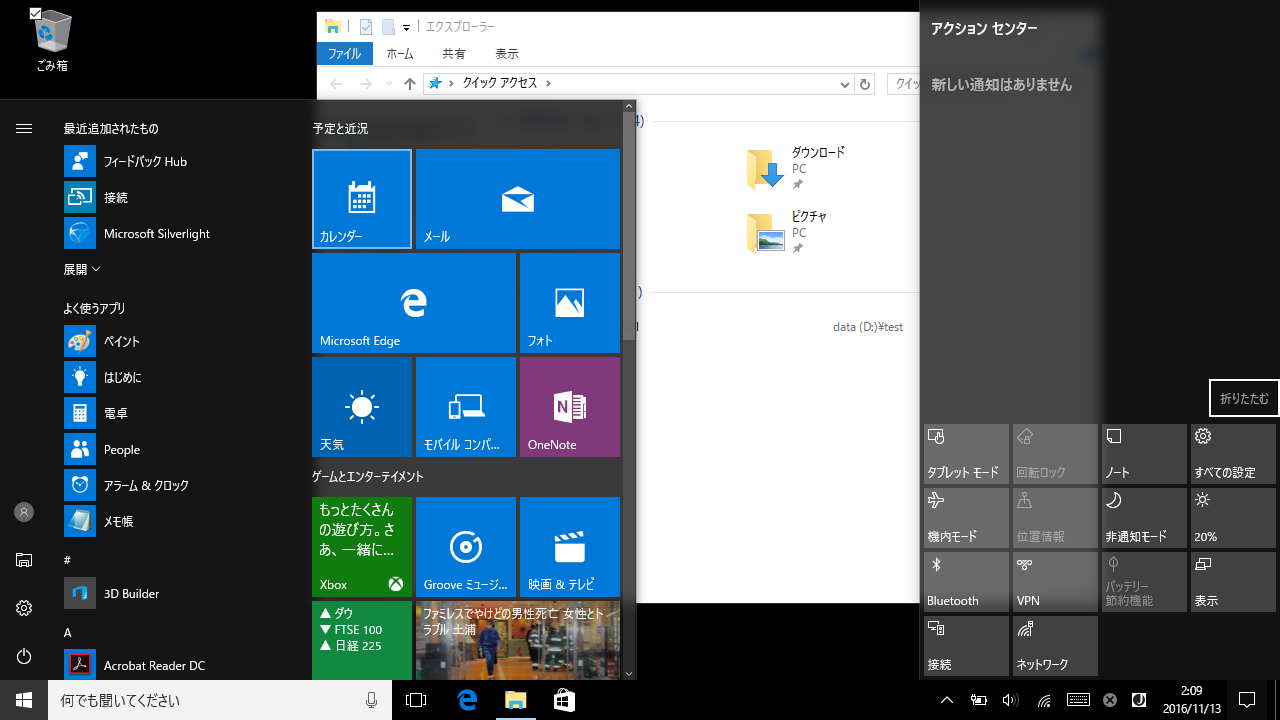Click the 20% brightness quick action
This screenshot has width=1280, height=720.
click(x=1232, y=517)
